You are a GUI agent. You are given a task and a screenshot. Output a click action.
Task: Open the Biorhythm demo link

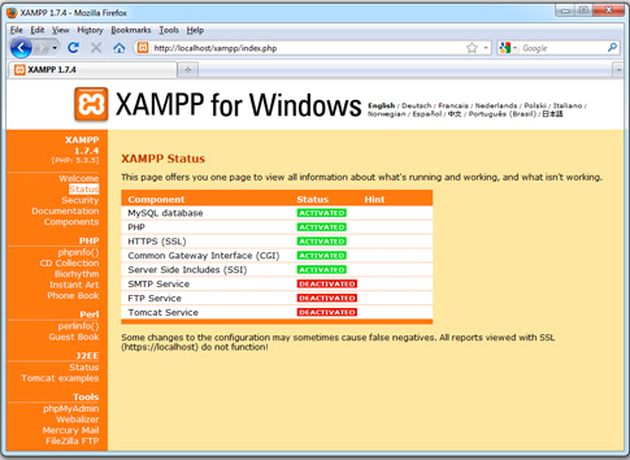tap(77, 274)
